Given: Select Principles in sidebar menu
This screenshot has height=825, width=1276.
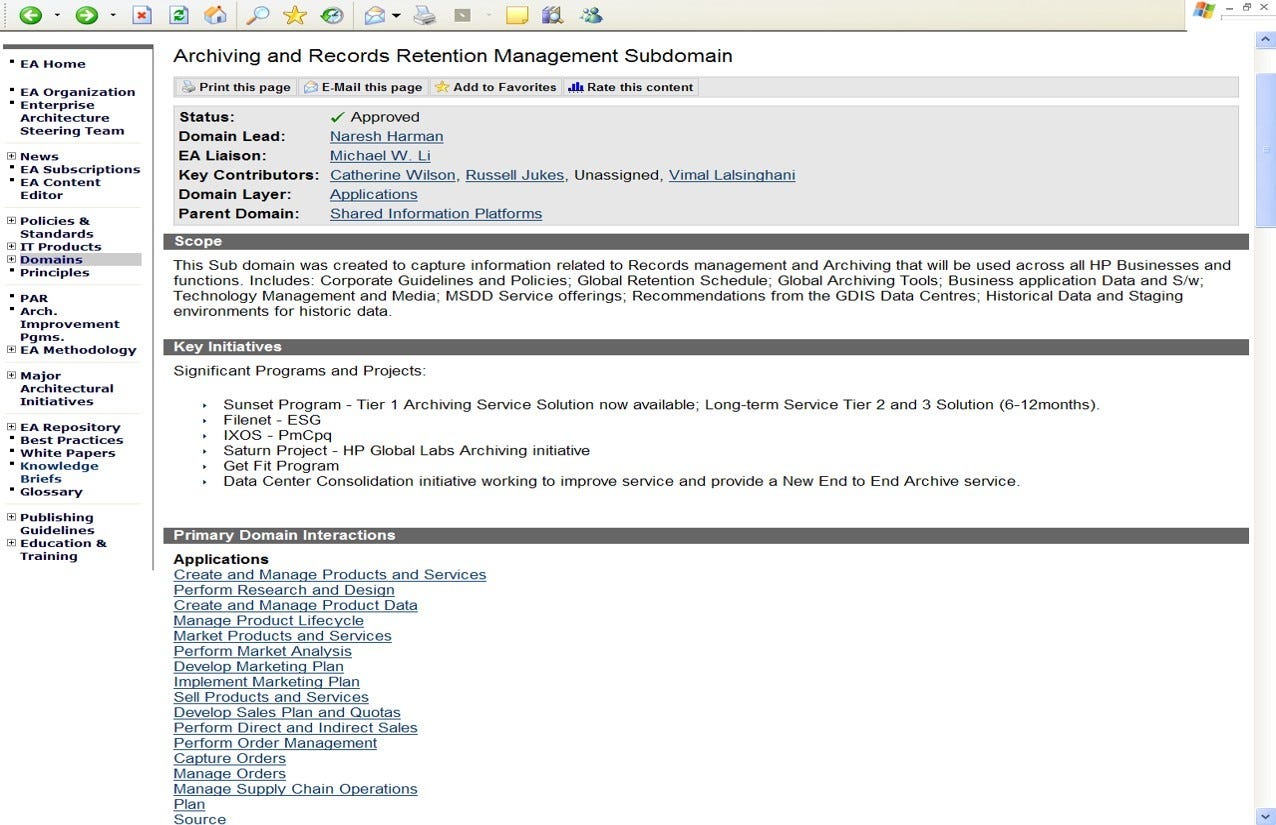Looking at the screenshot, I should [55, 272].
